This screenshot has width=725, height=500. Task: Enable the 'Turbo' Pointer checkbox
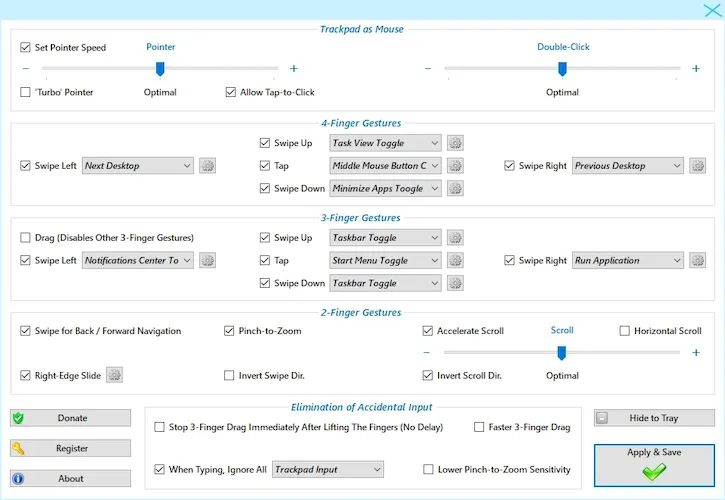tap(26, 92)
